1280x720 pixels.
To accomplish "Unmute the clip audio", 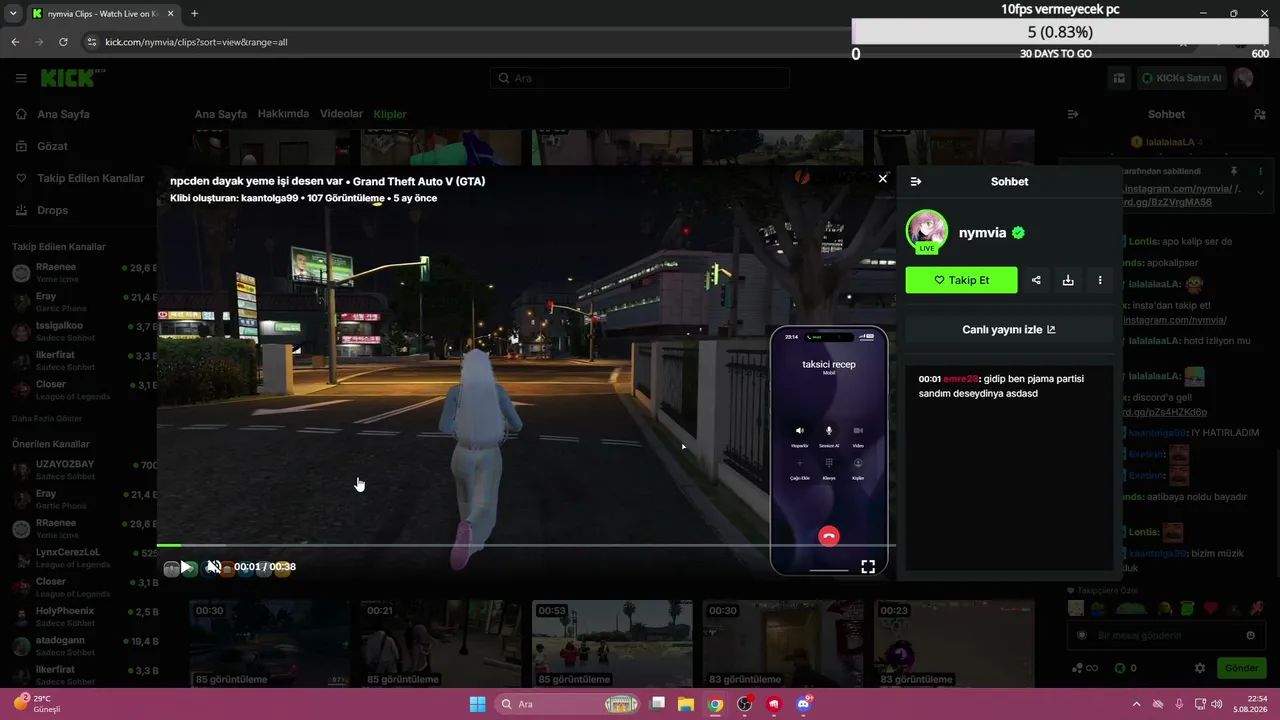I will coord(213,567).
